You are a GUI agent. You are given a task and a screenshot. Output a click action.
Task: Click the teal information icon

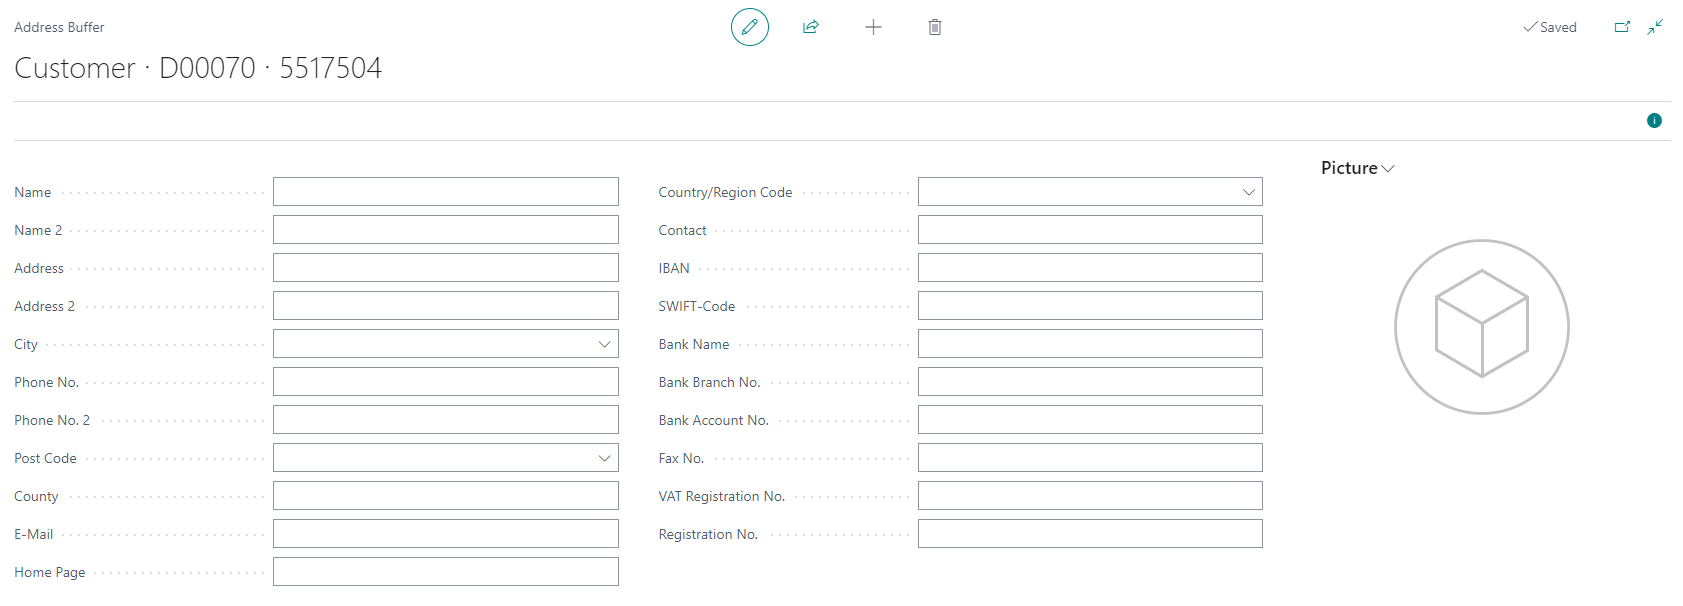[1654, 120]
